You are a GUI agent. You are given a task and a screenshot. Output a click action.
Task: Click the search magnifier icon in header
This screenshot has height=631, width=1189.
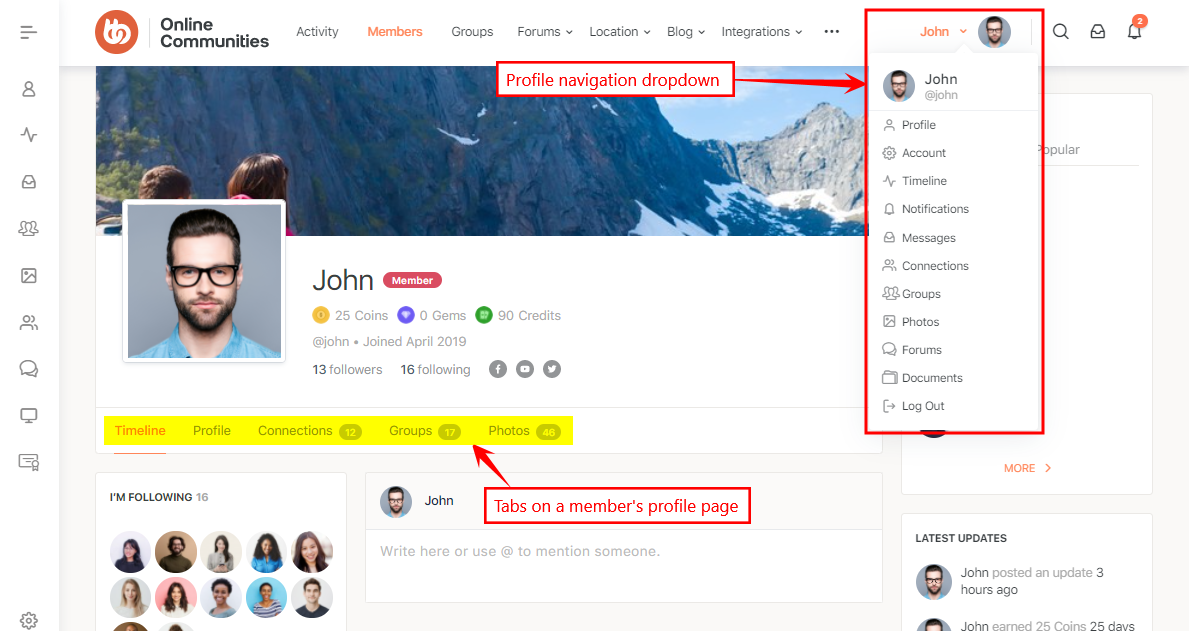pos(1061,32)
